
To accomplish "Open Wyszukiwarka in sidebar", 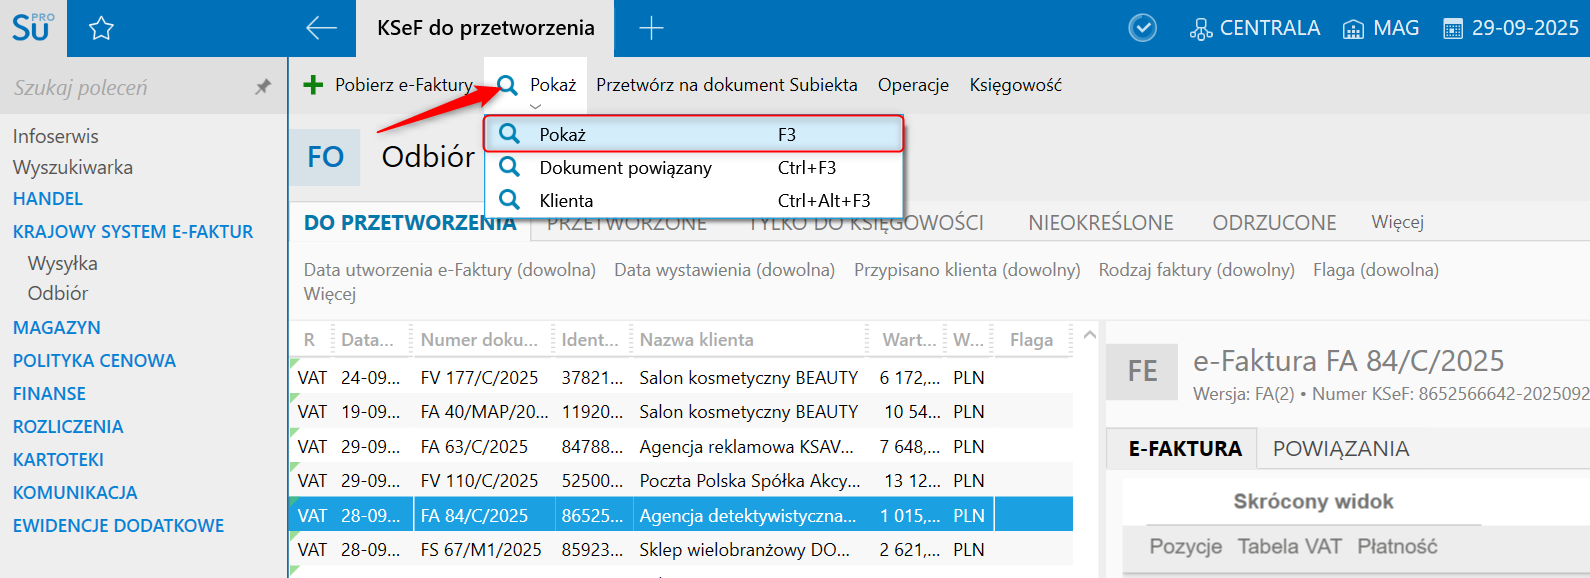I will pos(72,167).
